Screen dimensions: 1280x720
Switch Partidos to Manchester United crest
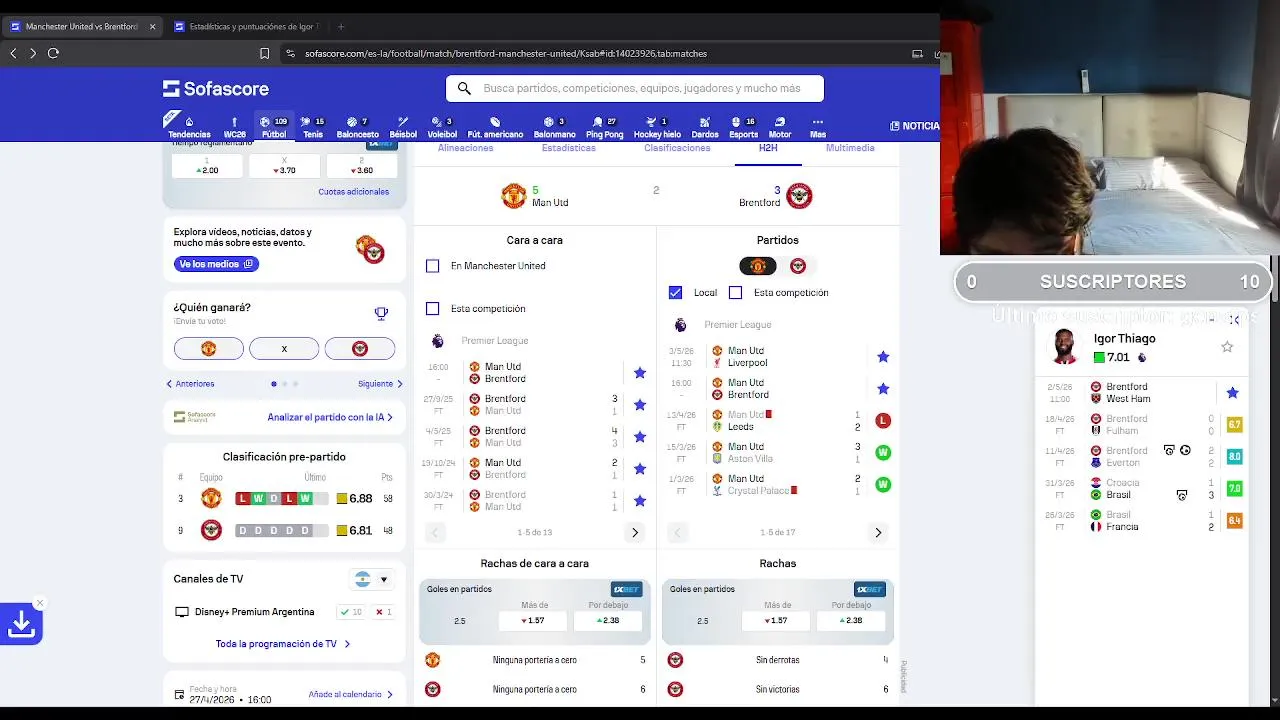click(x=758, y=266)
